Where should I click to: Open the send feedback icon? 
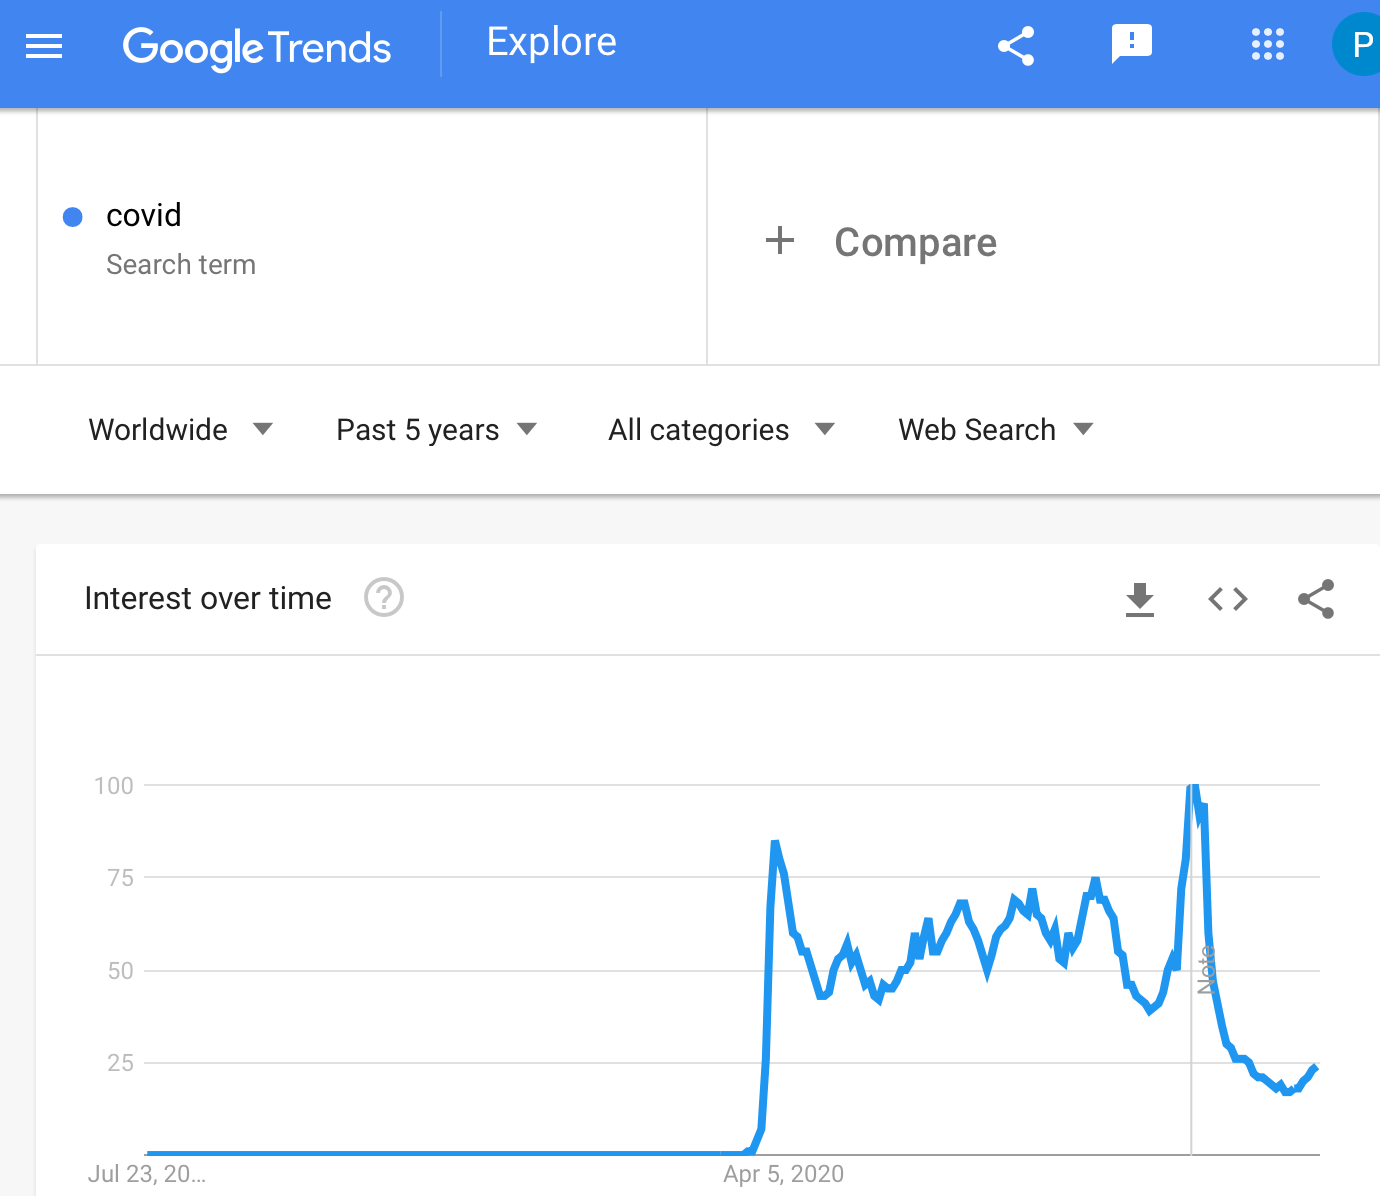pos(1132,45)
